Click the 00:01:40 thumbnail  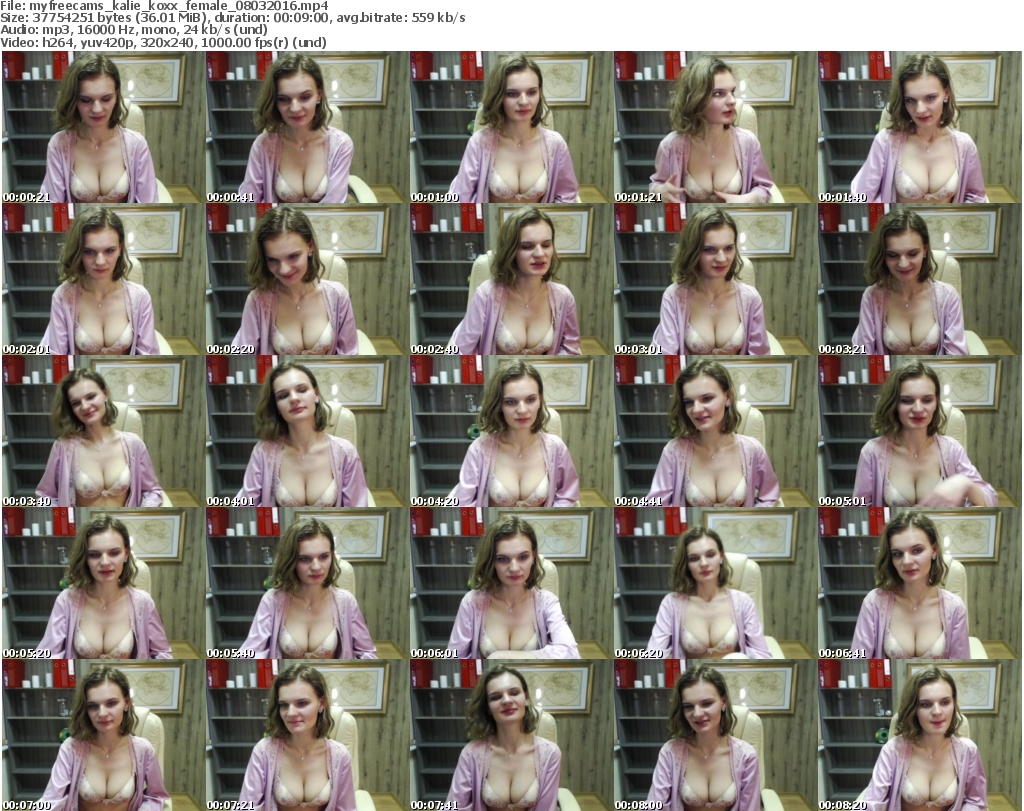[x=919, y=128]
